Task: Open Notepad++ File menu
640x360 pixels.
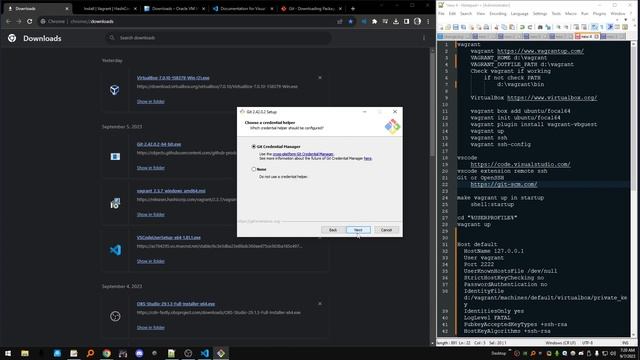Action: coord(441,13)
